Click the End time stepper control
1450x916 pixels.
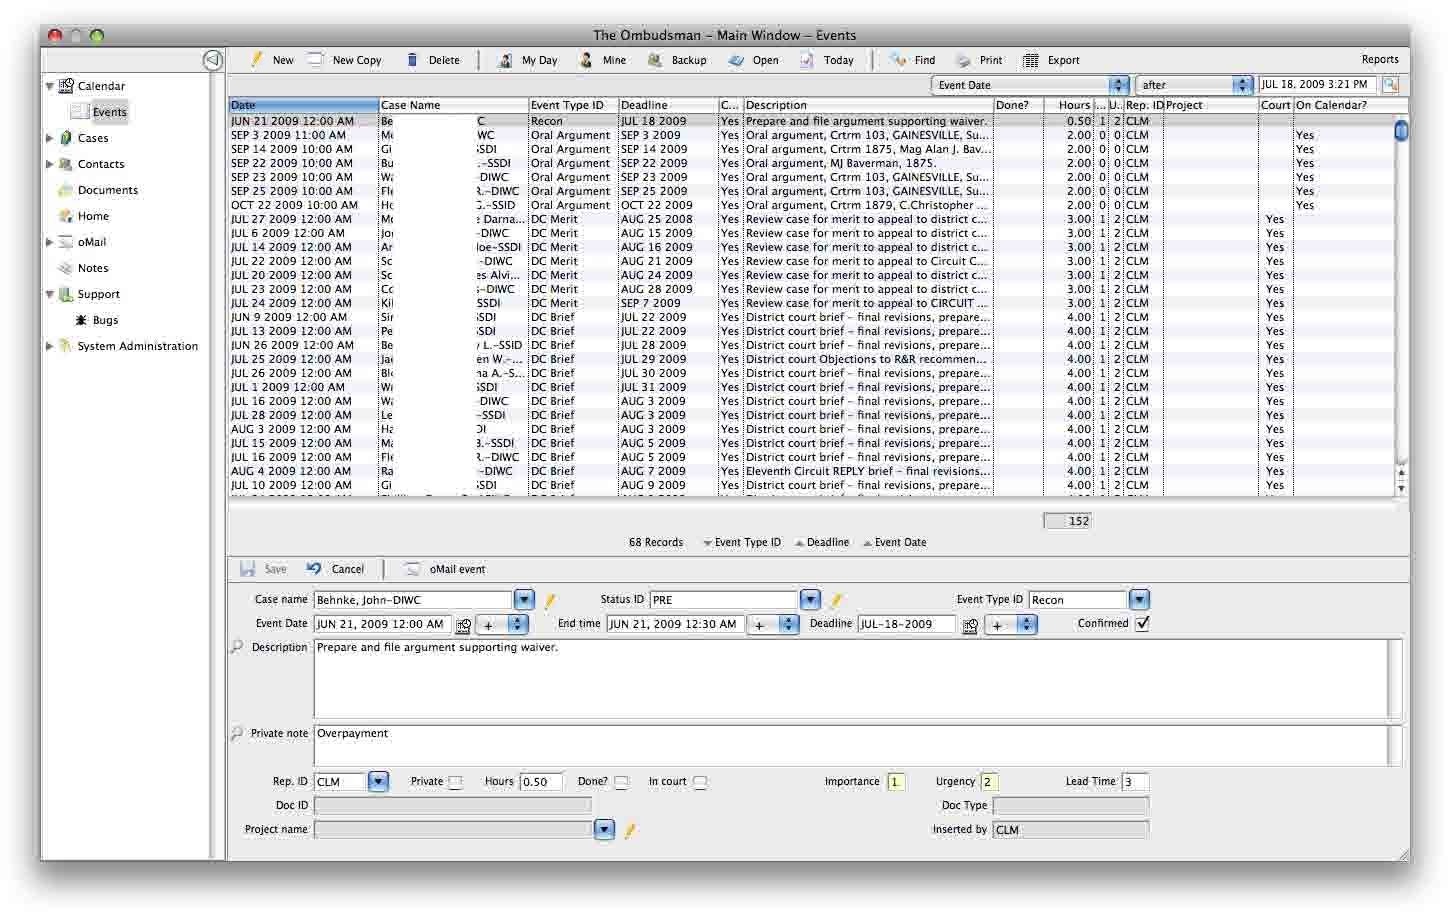[774, 625]
